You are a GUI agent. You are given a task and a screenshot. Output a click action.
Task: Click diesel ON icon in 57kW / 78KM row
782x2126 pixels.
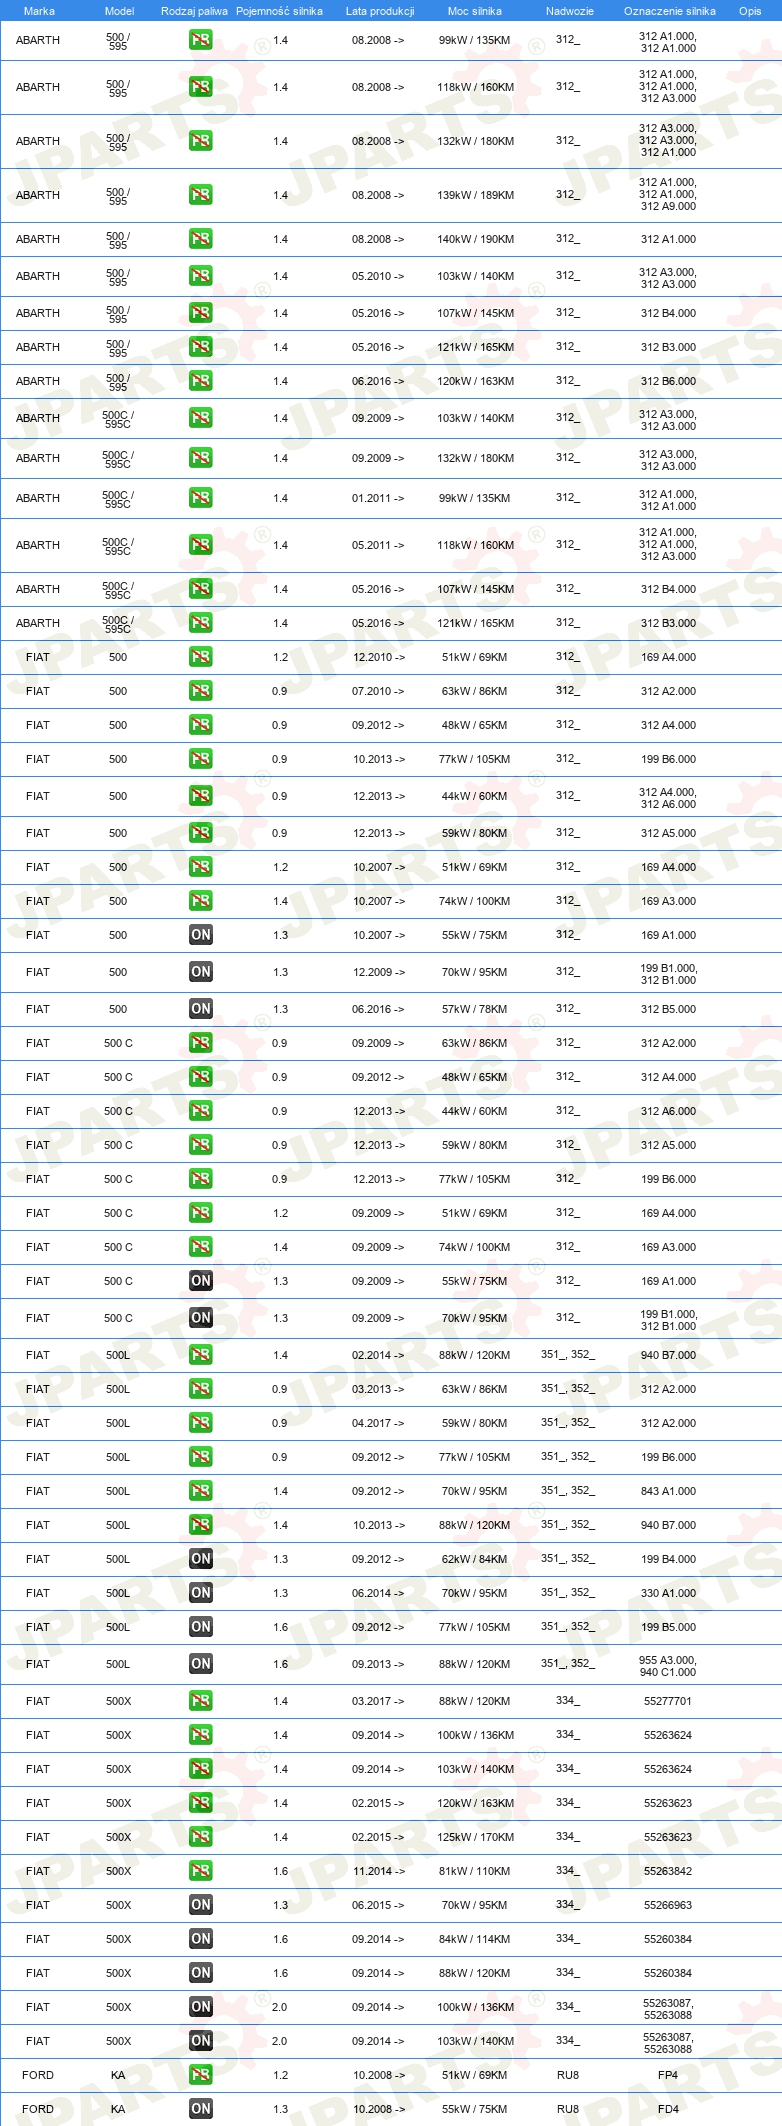[x=201, y=1009]
